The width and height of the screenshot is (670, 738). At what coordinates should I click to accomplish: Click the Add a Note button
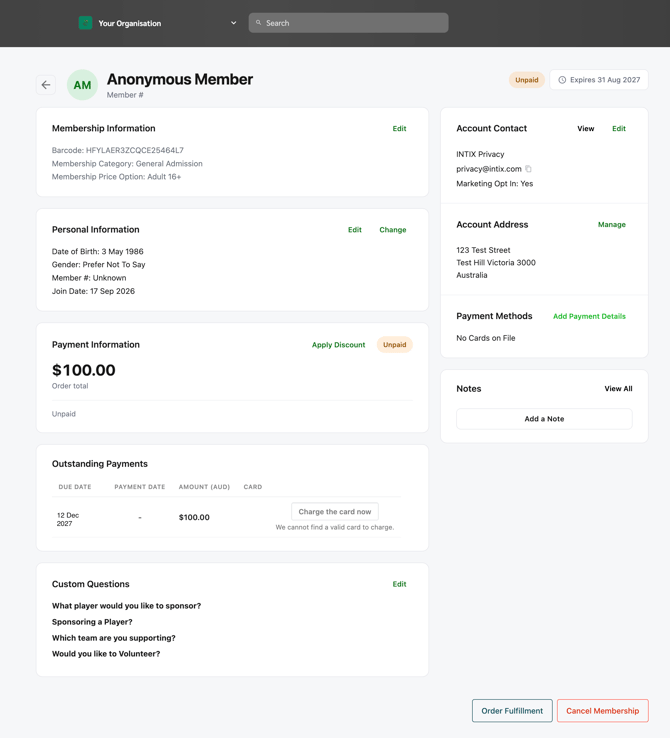pos(544,419)
